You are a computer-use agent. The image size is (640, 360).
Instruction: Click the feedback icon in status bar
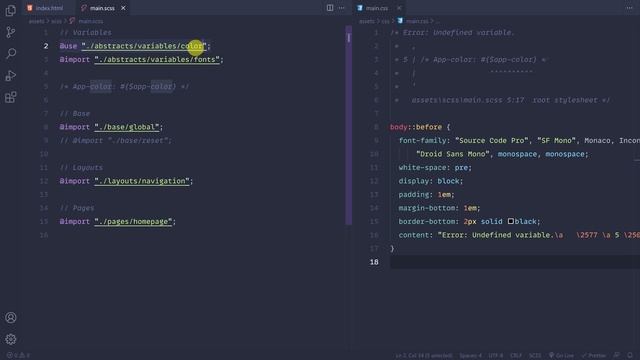coord(617,355)
